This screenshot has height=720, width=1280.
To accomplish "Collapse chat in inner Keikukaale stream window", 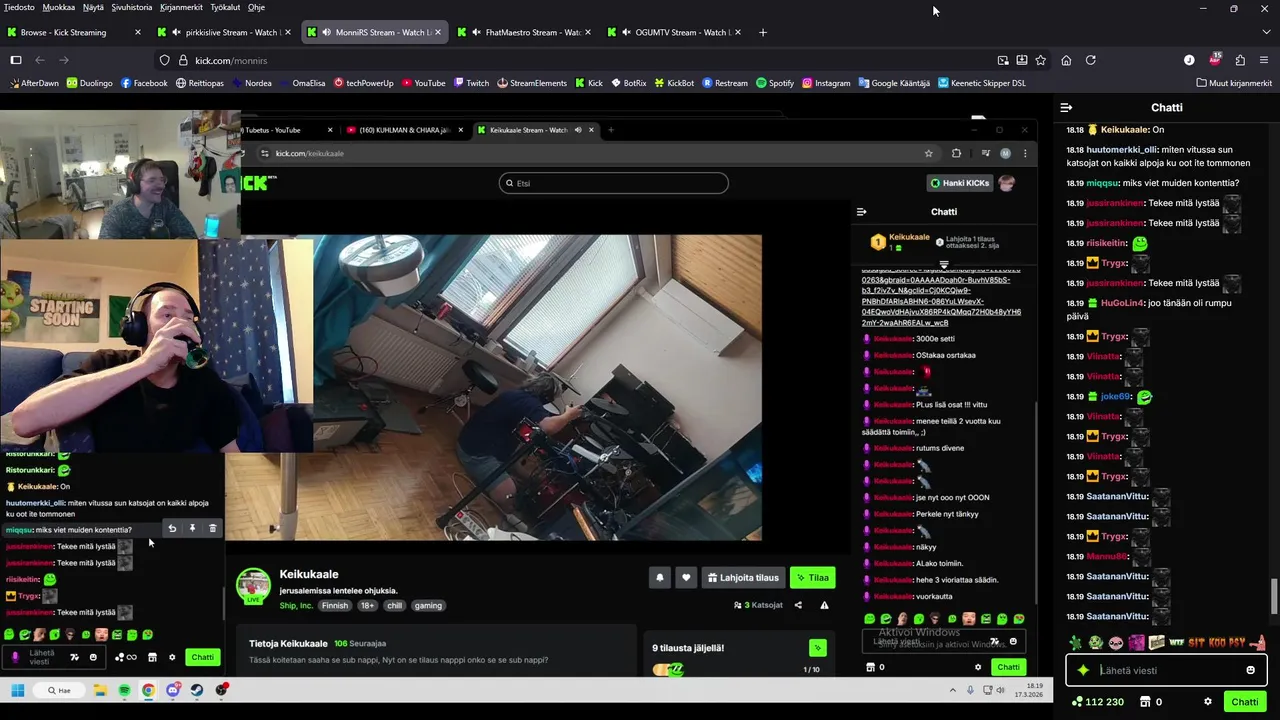I will (861, 211).
